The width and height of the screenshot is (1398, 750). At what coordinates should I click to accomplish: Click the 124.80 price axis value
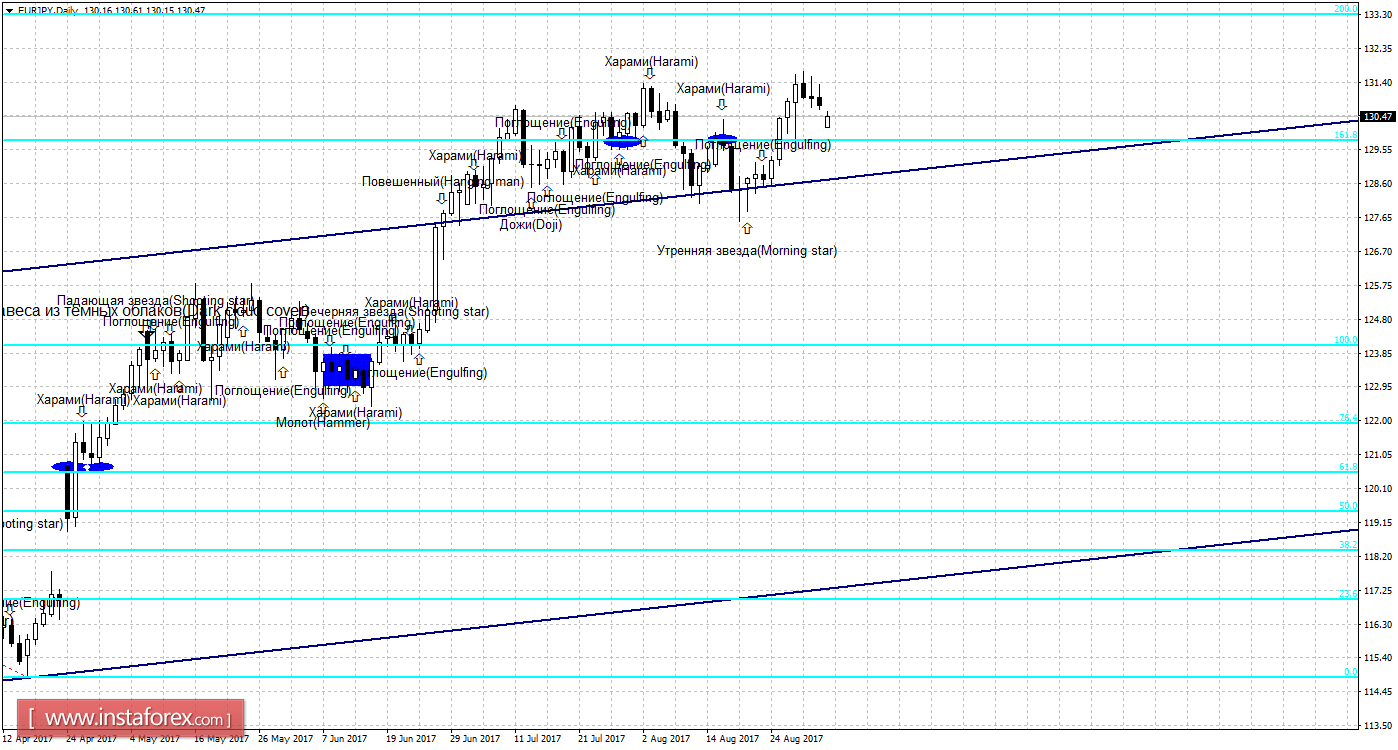coord(1378,320)
